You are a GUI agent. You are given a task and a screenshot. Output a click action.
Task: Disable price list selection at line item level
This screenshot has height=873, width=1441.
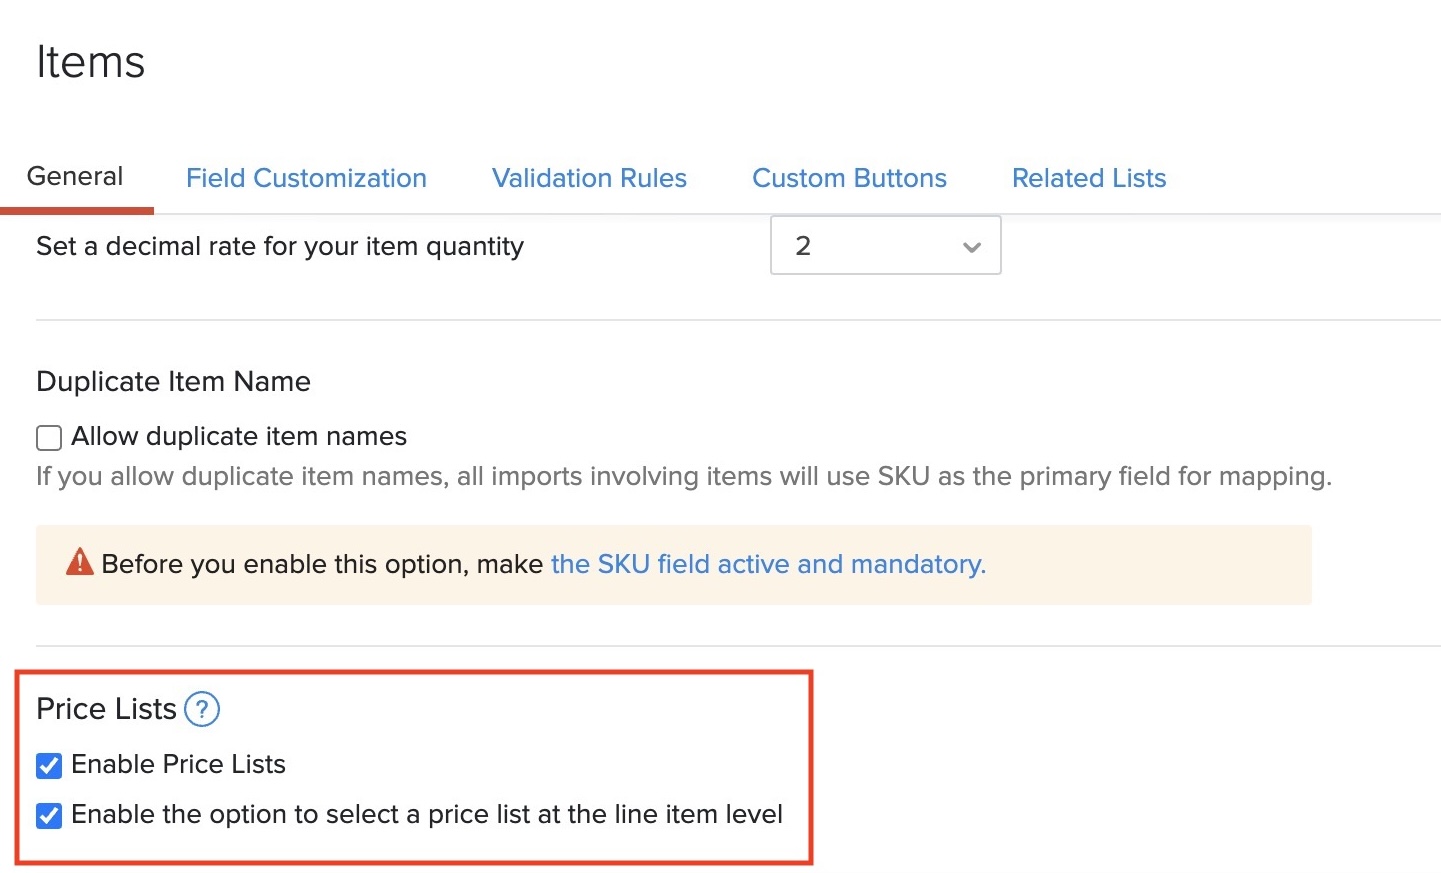tap(49, 815)
